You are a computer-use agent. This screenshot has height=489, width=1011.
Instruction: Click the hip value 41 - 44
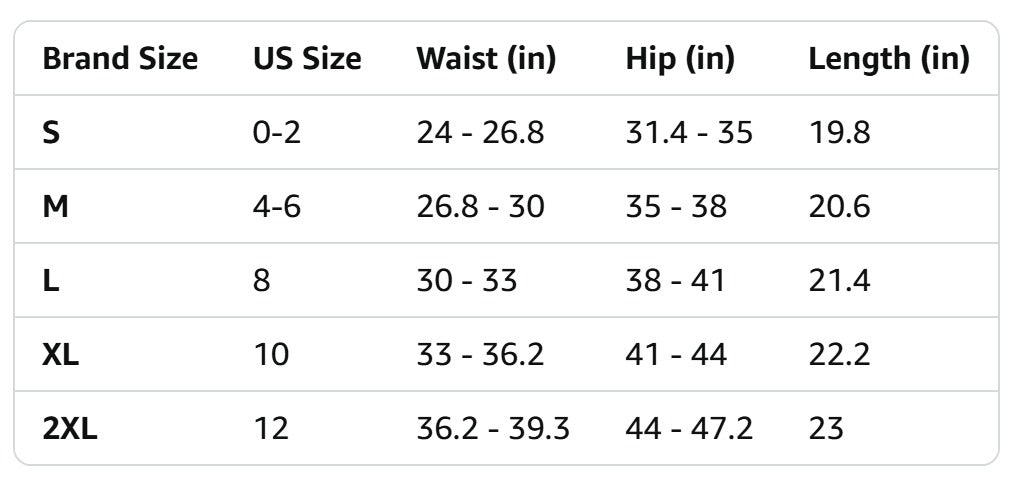[x=676, y=355]
